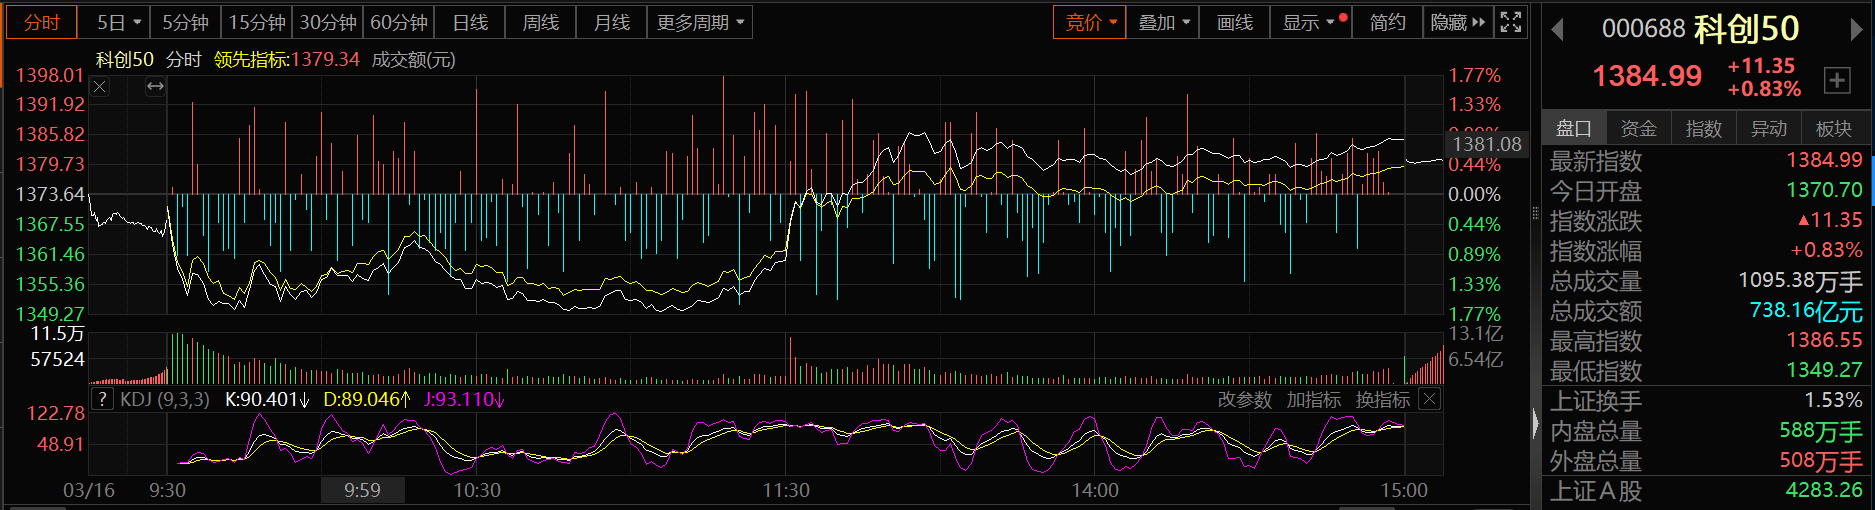Go to next stock with right arrow

click(x=1857, y=30)
